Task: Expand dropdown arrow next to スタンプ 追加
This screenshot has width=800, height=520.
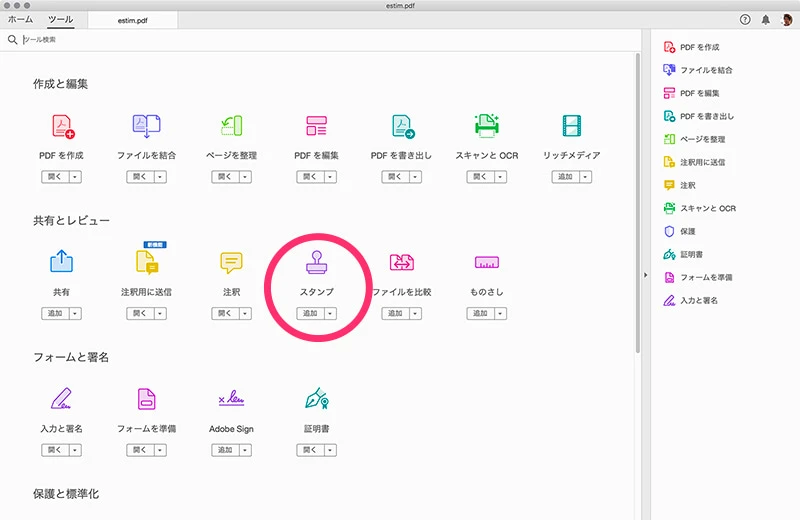Action: click(x=331, y=313)
